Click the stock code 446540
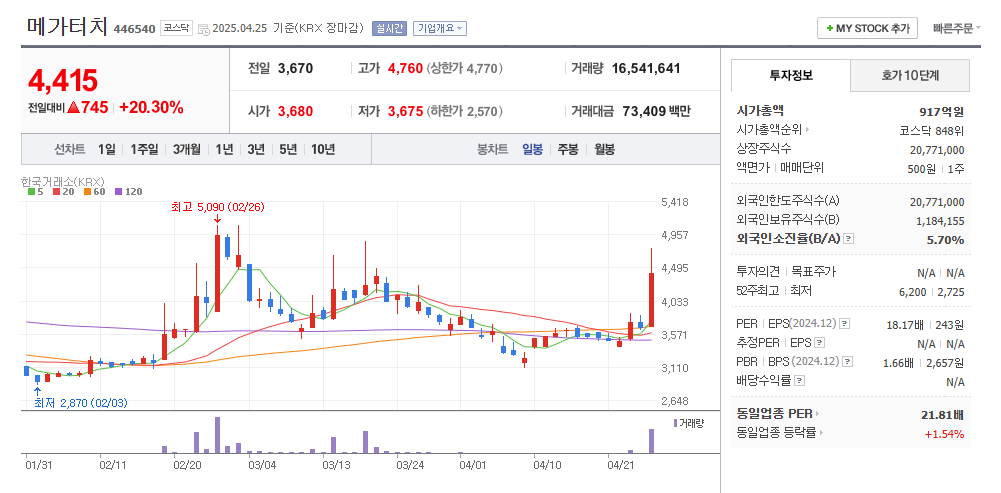The image size is (1001, 493). point(134,29)
